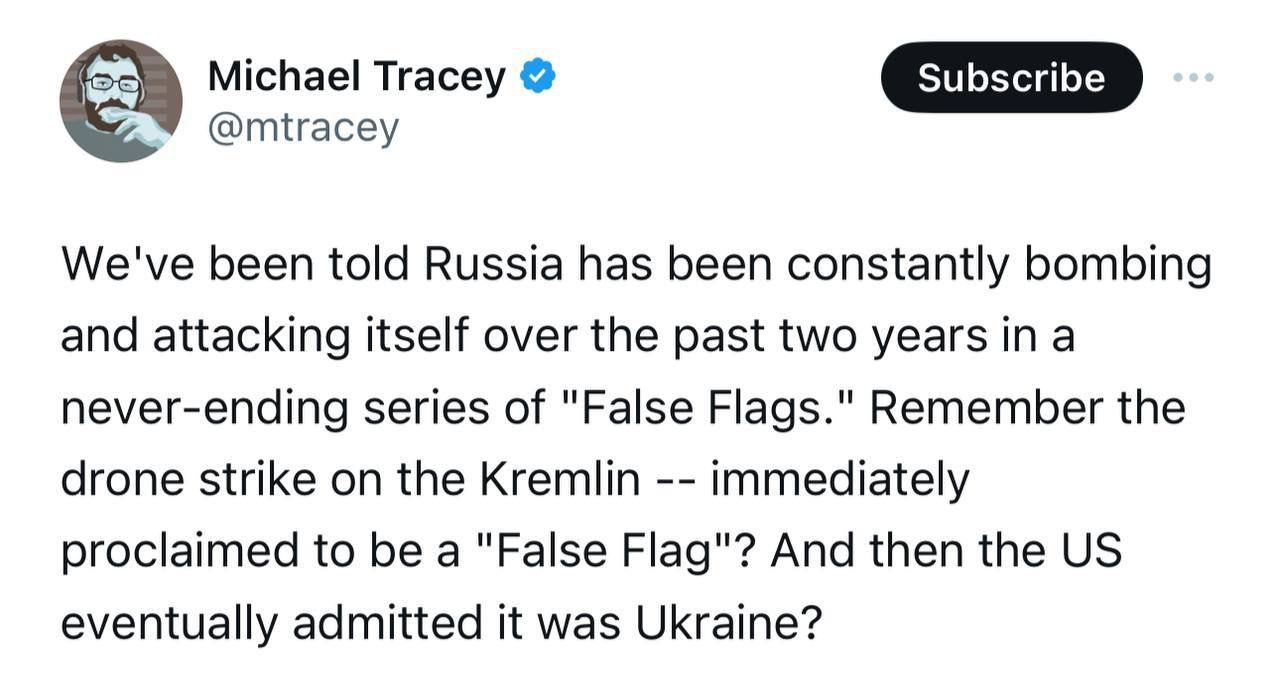The image size is (1280, 677).
Task: Click the word "Russia" in first line
Action: 491,265
